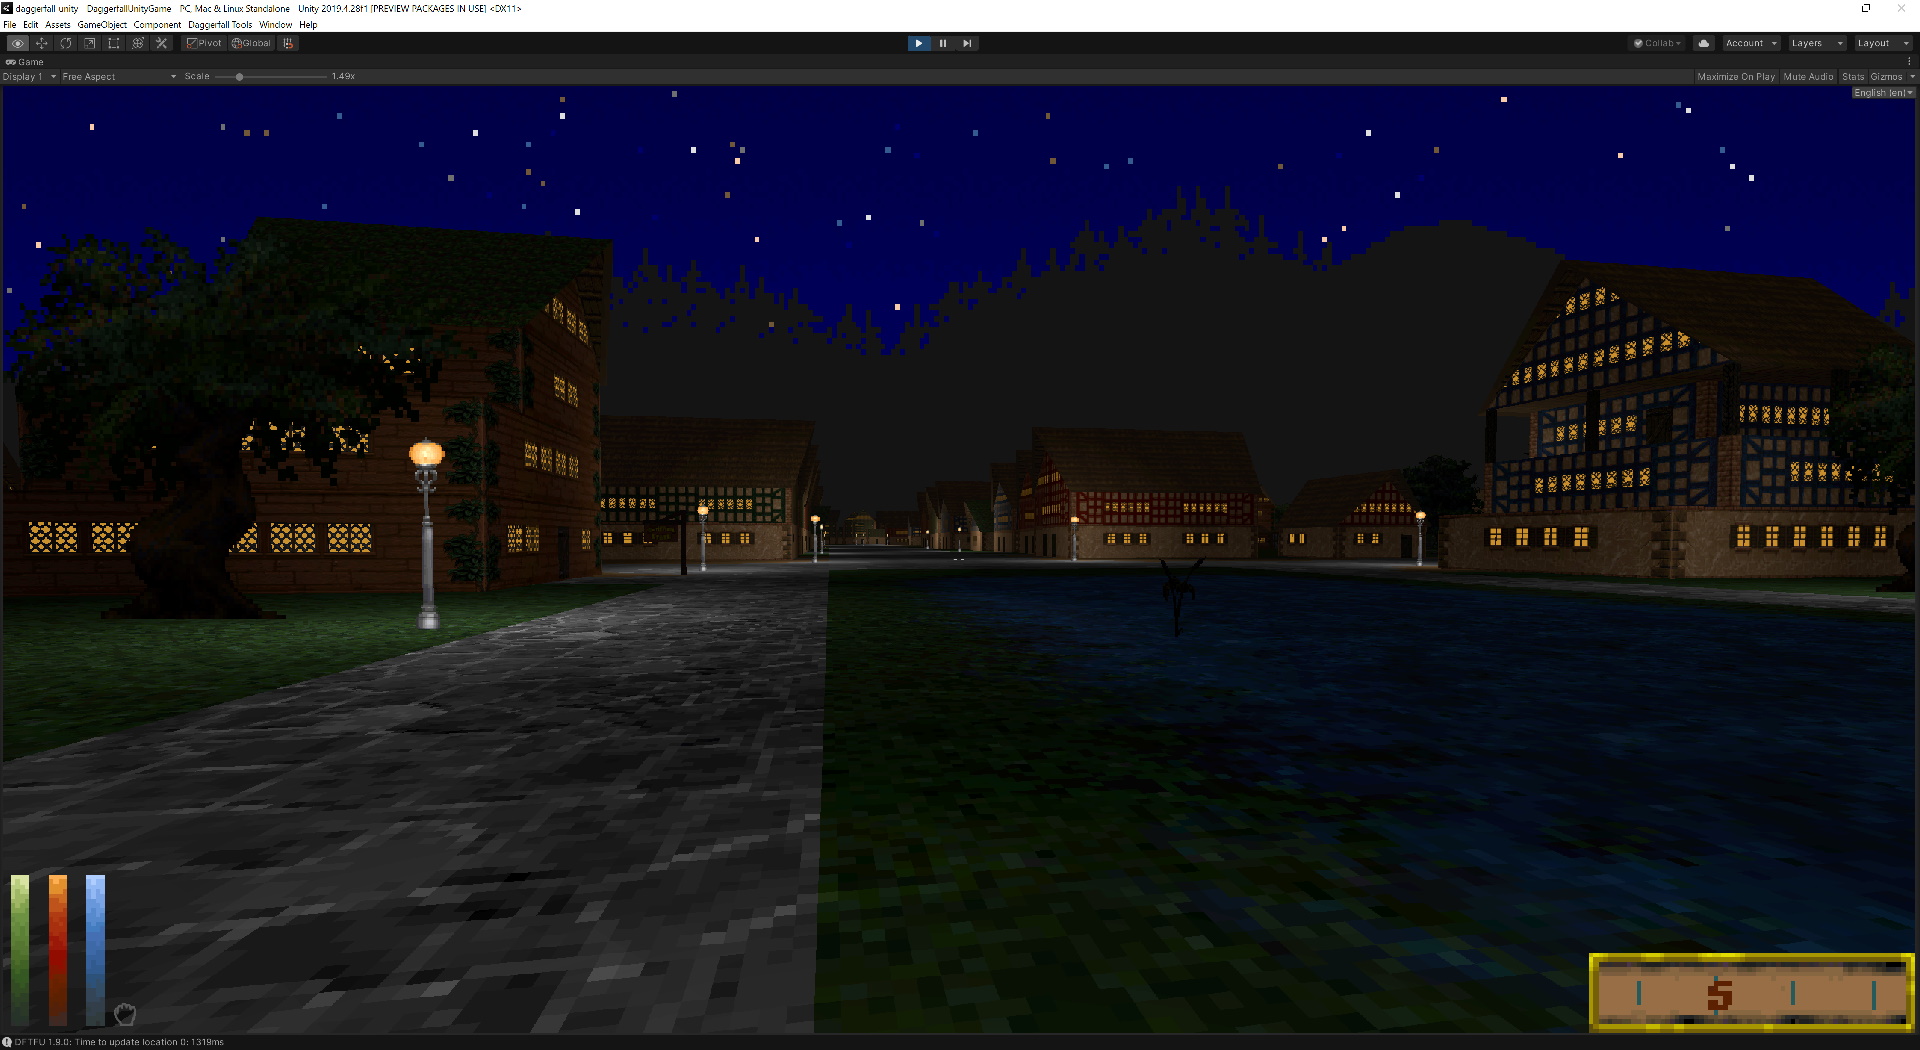
Task: Open the Assets menu
Action: pyautogui.click(x=58, y=25)
